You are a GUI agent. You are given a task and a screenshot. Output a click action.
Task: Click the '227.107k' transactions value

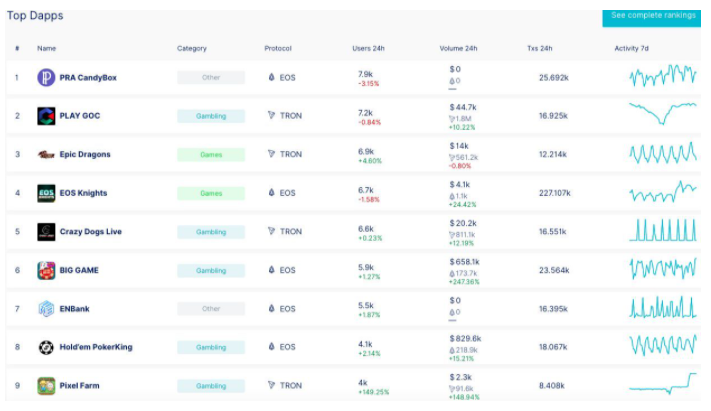point(555,193)
